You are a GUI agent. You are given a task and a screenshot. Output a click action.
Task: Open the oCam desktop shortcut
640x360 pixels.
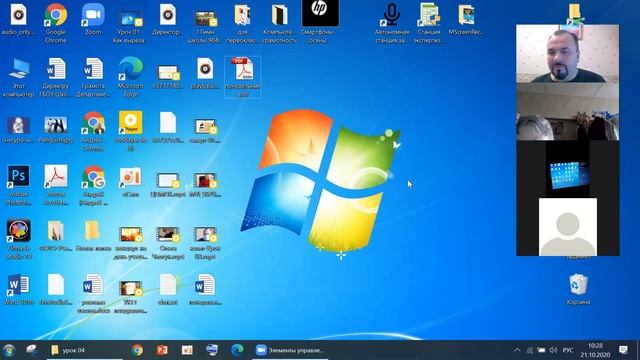(131, 182)
